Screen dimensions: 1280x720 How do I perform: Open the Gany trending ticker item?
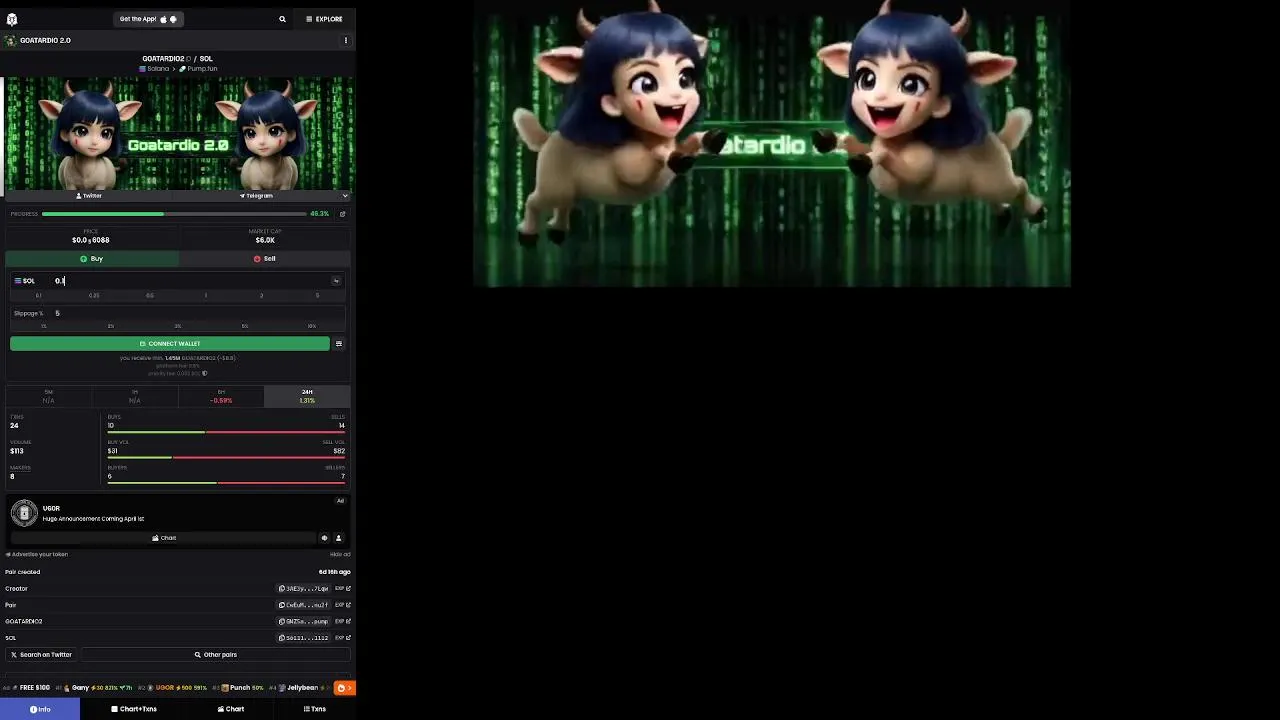pos(94,688)
